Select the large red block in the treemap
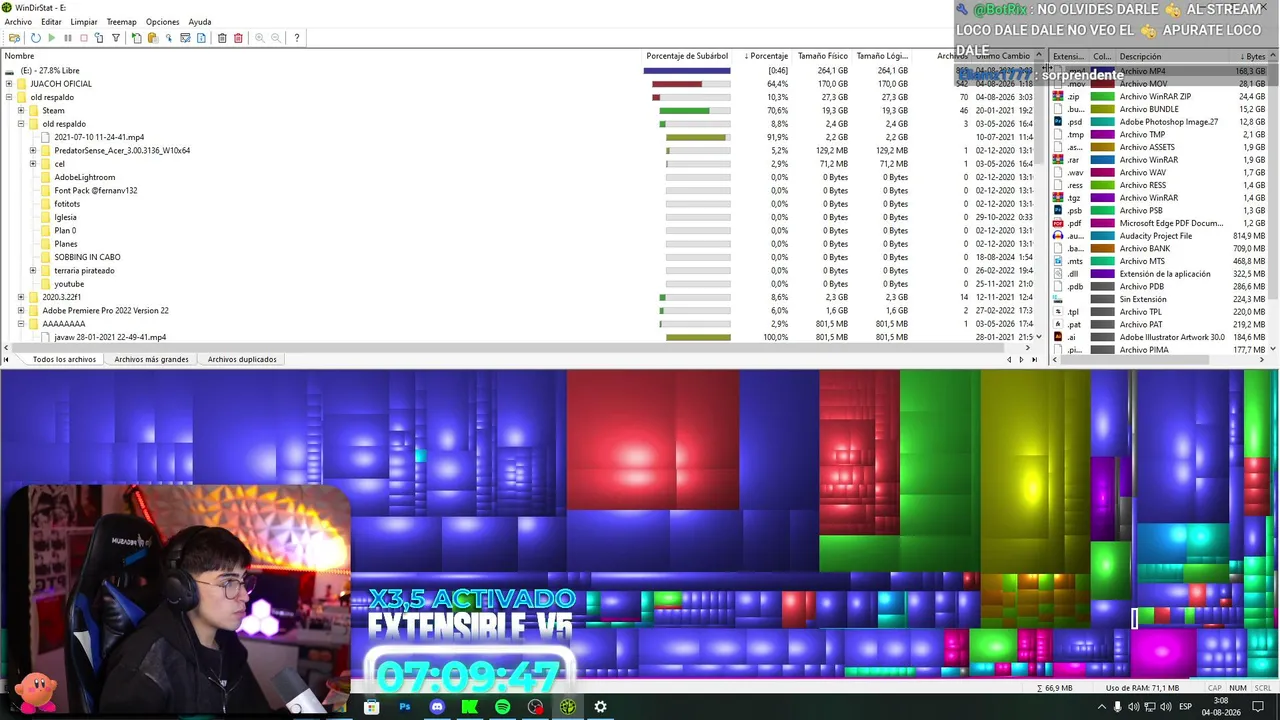 tap(652, 440)
